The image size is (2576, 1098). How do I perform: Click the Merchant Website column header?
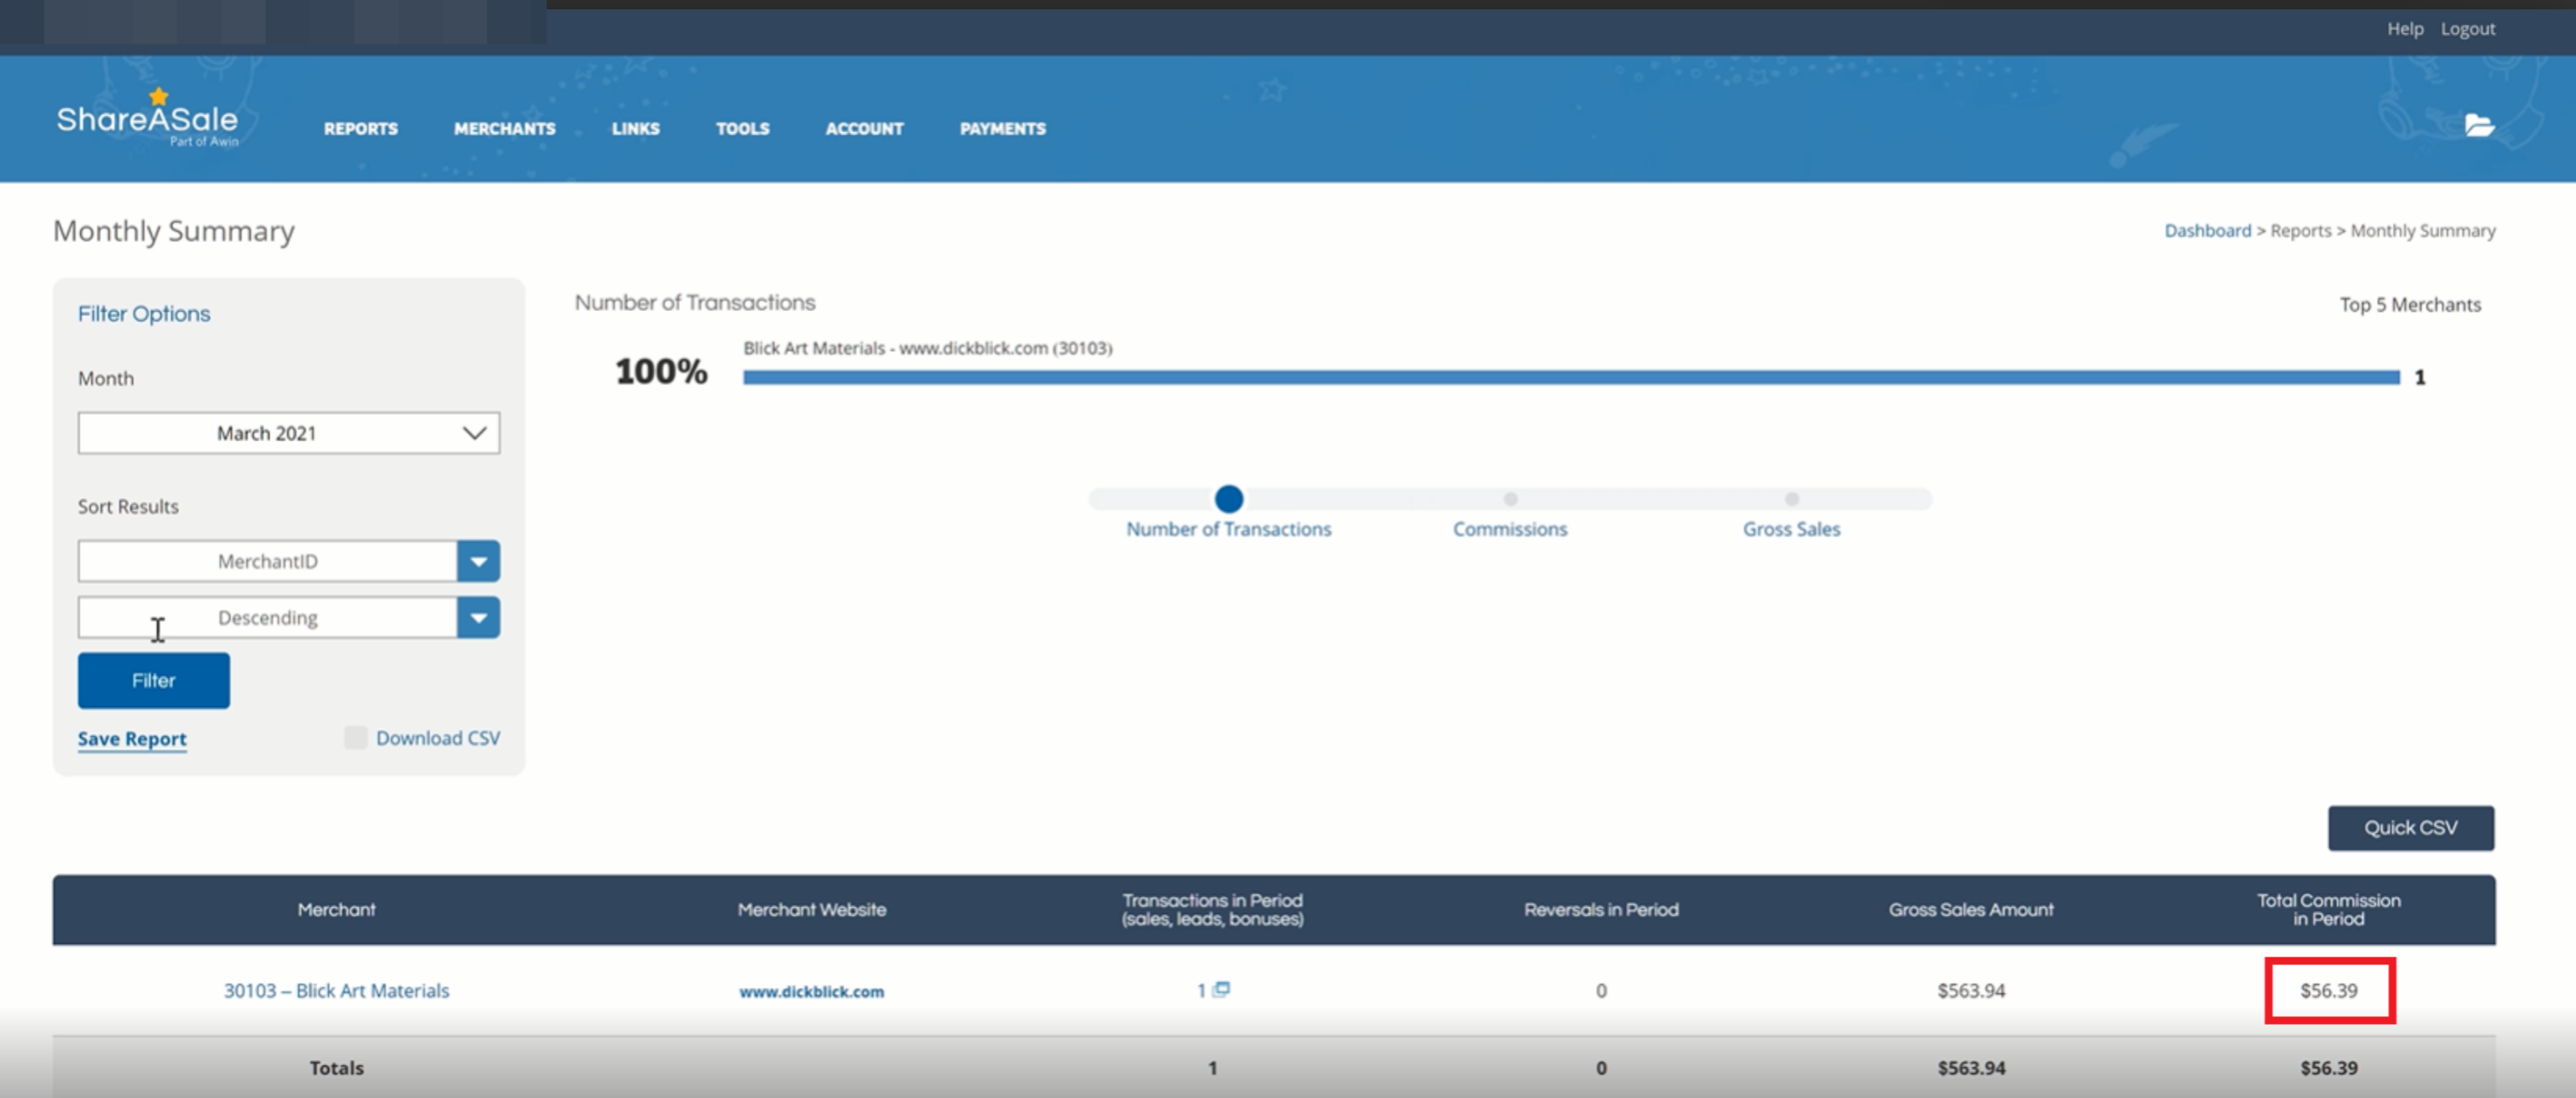[x=811, y=910]
